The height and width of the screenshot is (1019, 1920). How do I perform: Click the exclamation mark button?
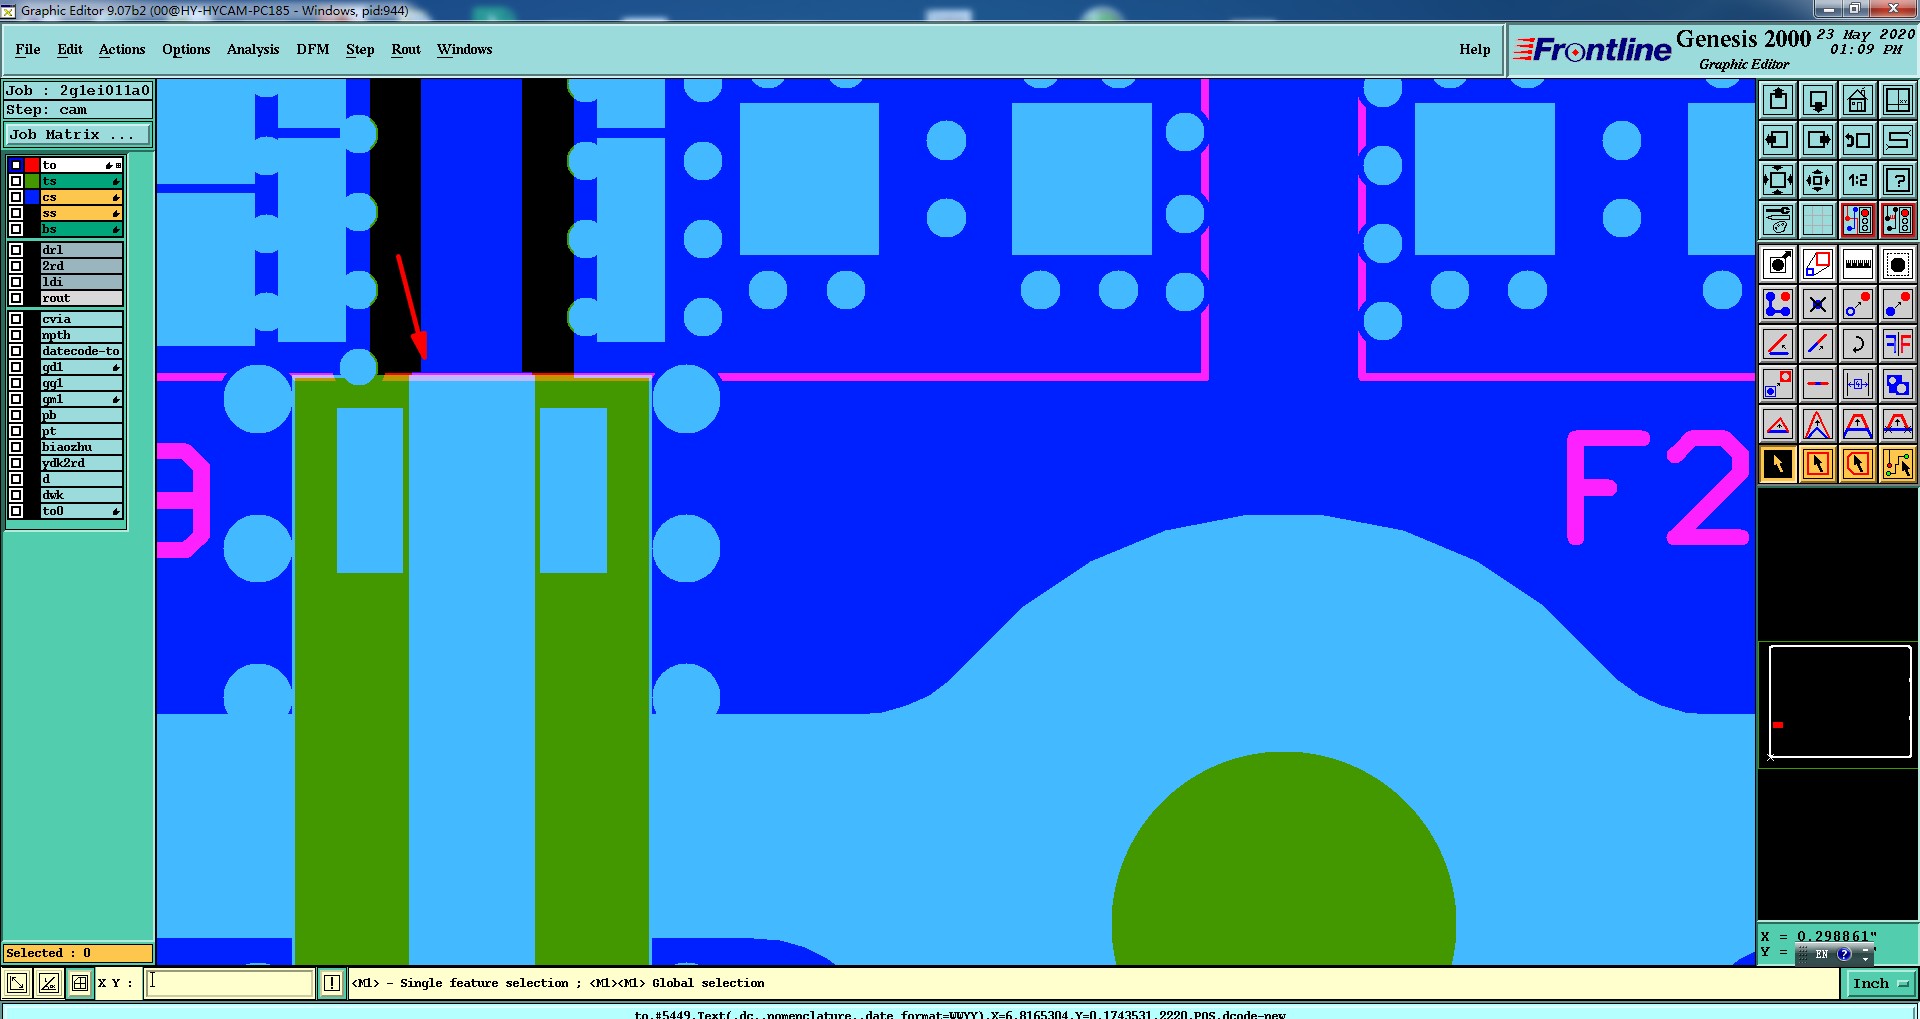coord(332,983)
